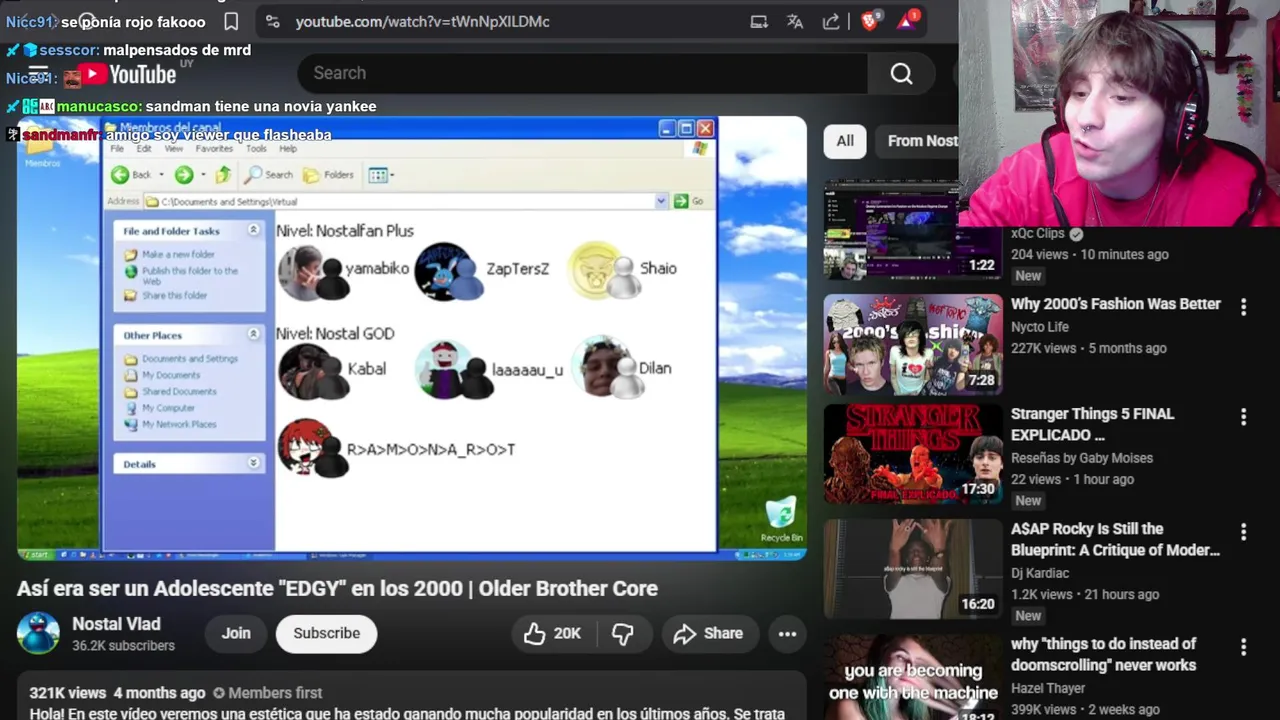Open options for A$AP Rocky video
1280x720 pixels.
pyautogui.click(x=1243, y=532)
